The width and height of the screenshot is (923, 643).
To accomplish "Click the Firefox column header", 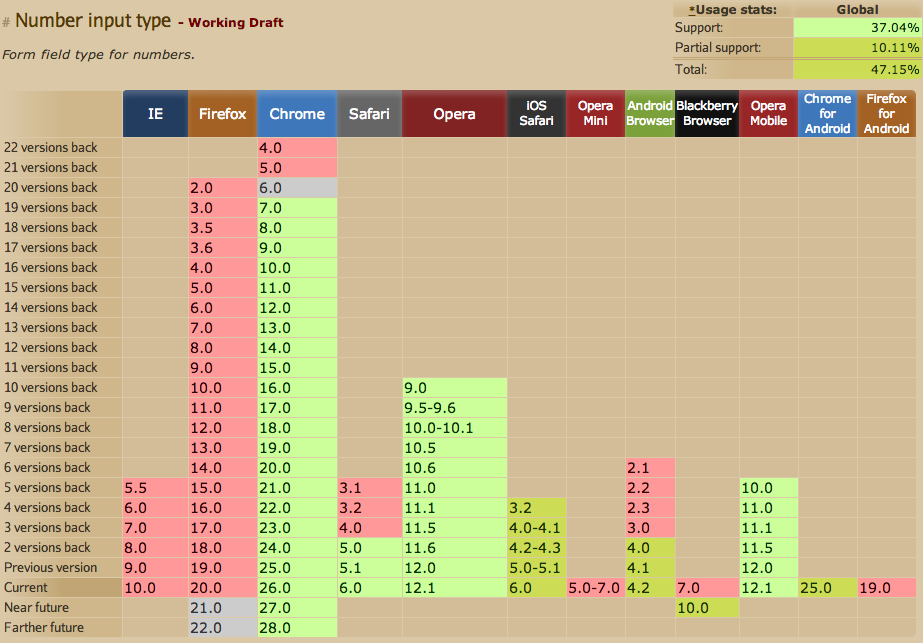I will 223,114.
